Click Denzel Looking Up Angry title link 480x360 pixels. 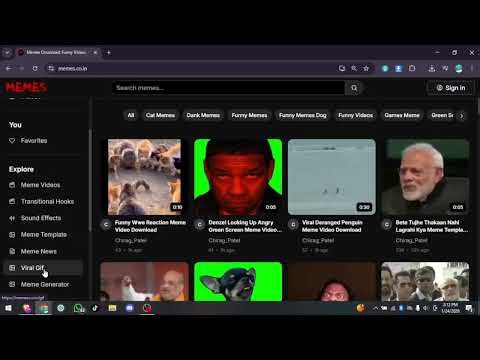pyautogui.click(x=245, y=226)
